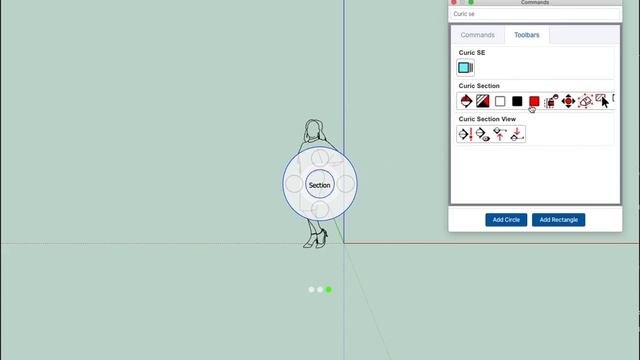Image resolution: width=640 pixels, height=360 pixels.
Task: Click the left empty slot of radial menu
Action: [x=294, y=184]
